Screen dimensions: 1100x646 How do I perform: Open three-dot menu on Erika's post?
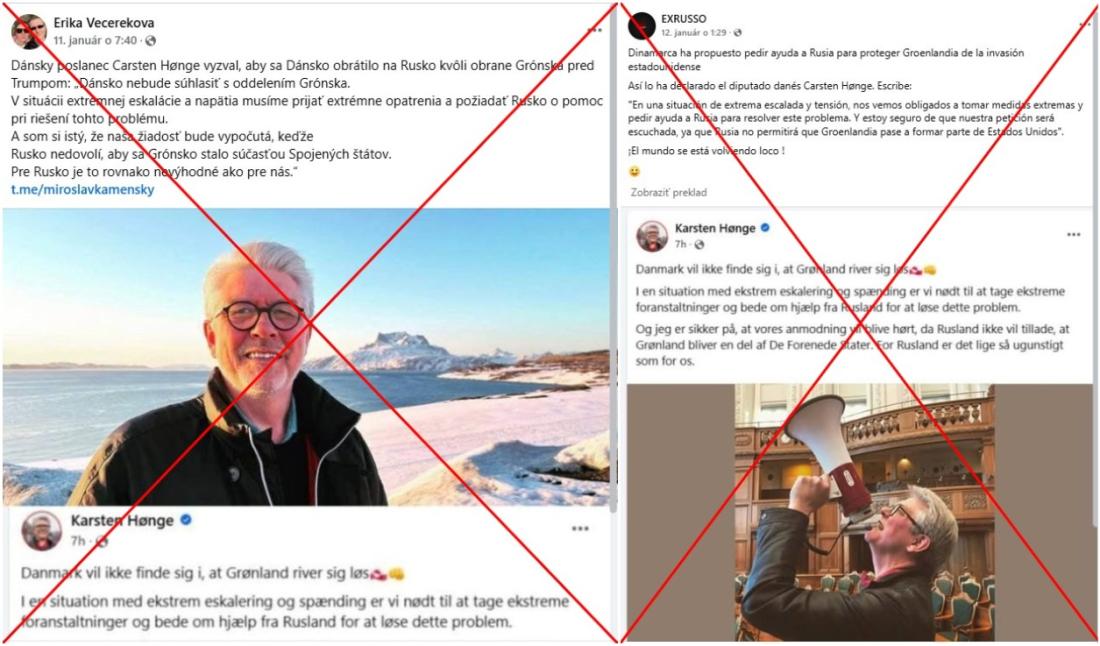pyautogui.click(x=594, y=29)
